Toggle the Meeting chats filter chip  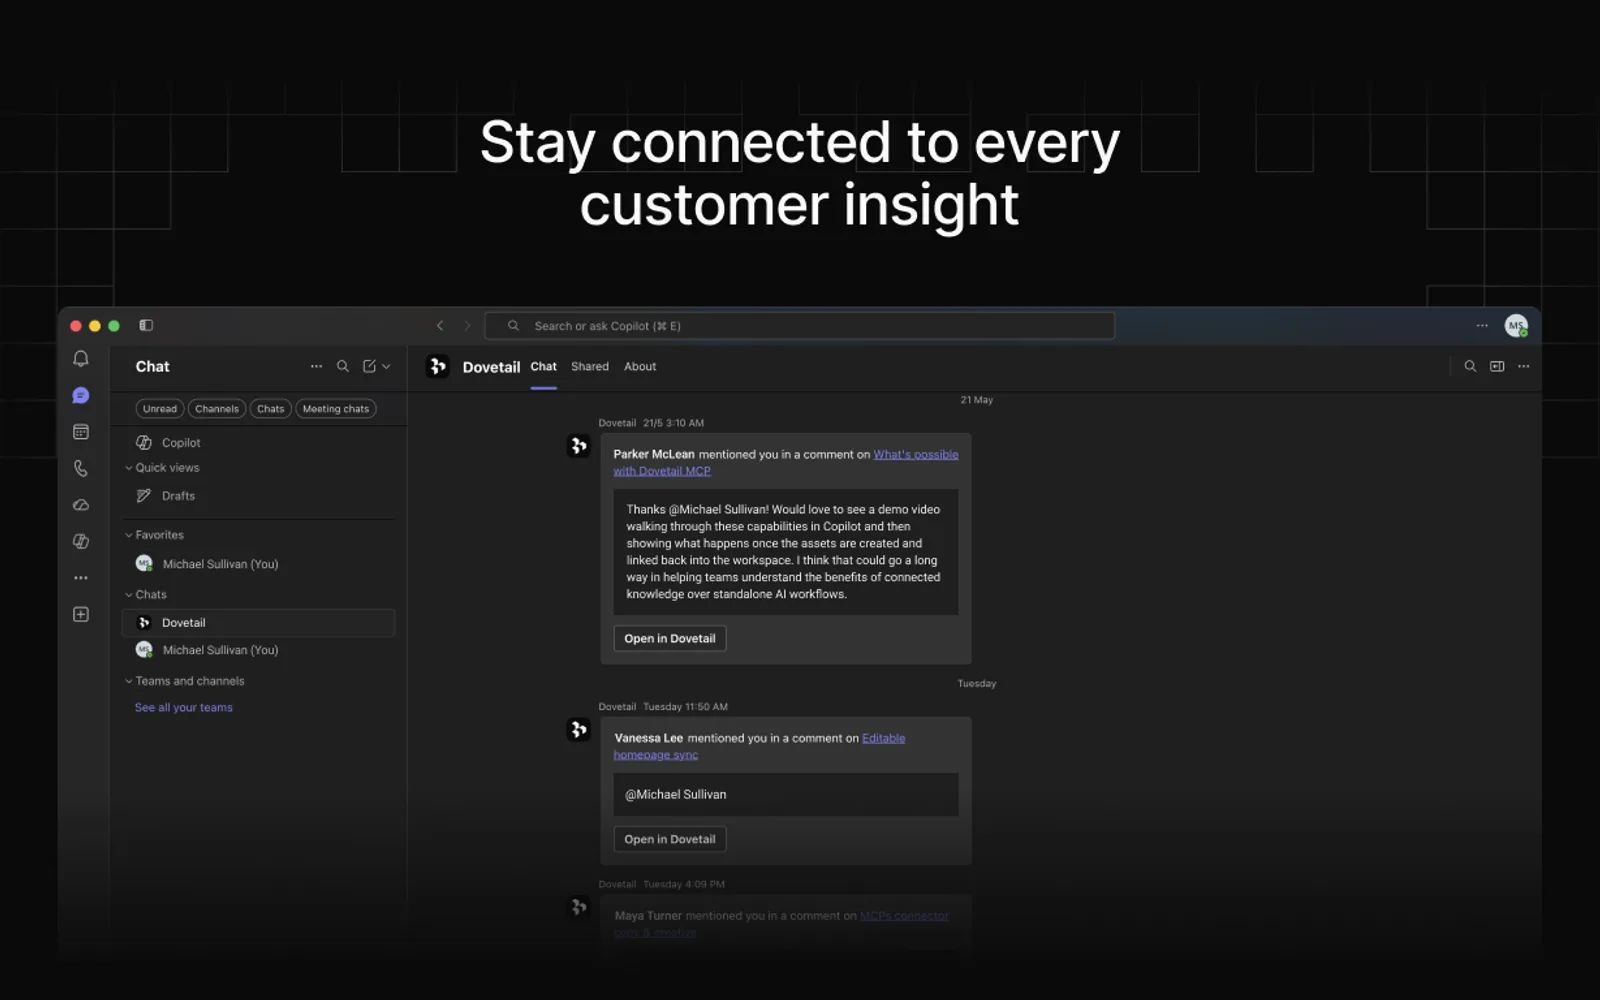pyautogui.click(x=336, y=409)
